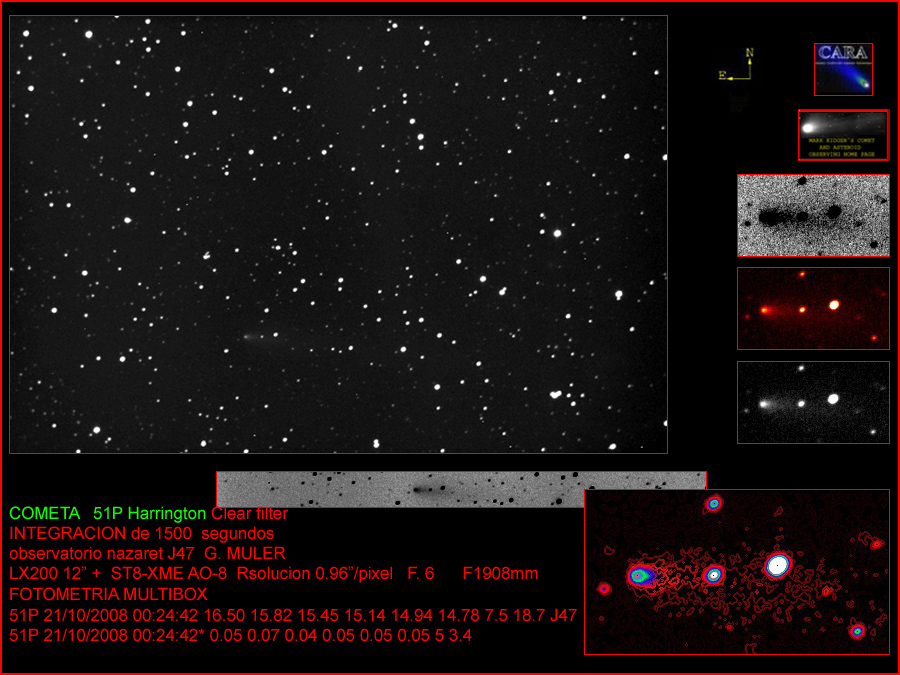Screen dimensions: 900x675
Task: Click the N north arrow label
Action: coord(749,52)
